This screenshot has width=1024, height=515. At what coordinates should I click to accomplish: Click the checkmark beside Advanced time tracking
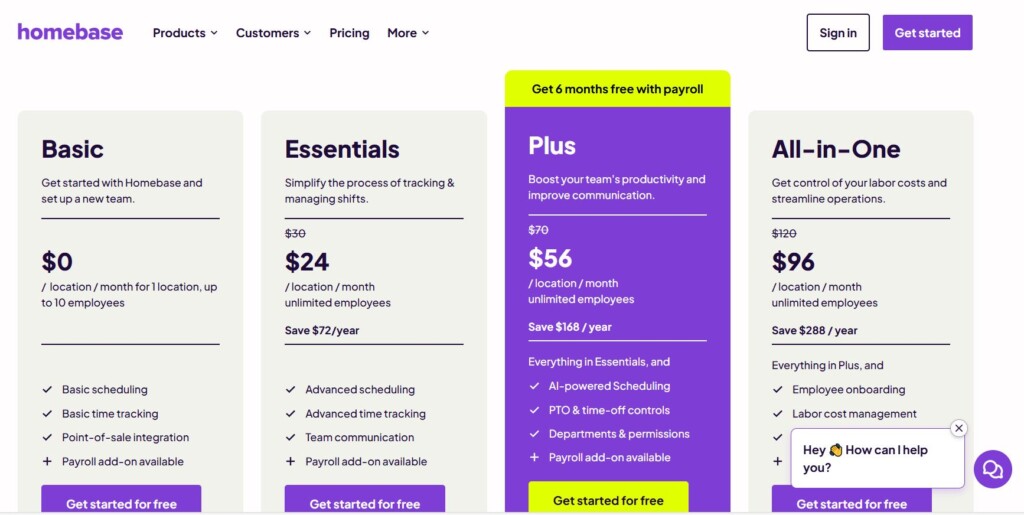[291, 414]
